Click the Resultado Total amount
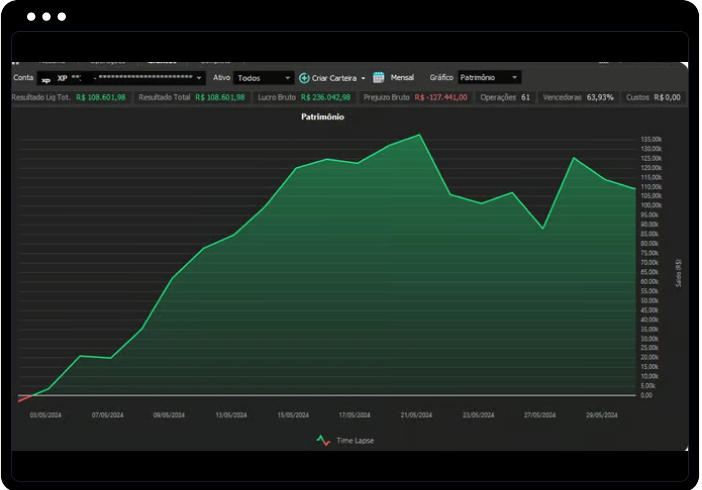The height and width of the screenshot is (490, 702). 220,98
